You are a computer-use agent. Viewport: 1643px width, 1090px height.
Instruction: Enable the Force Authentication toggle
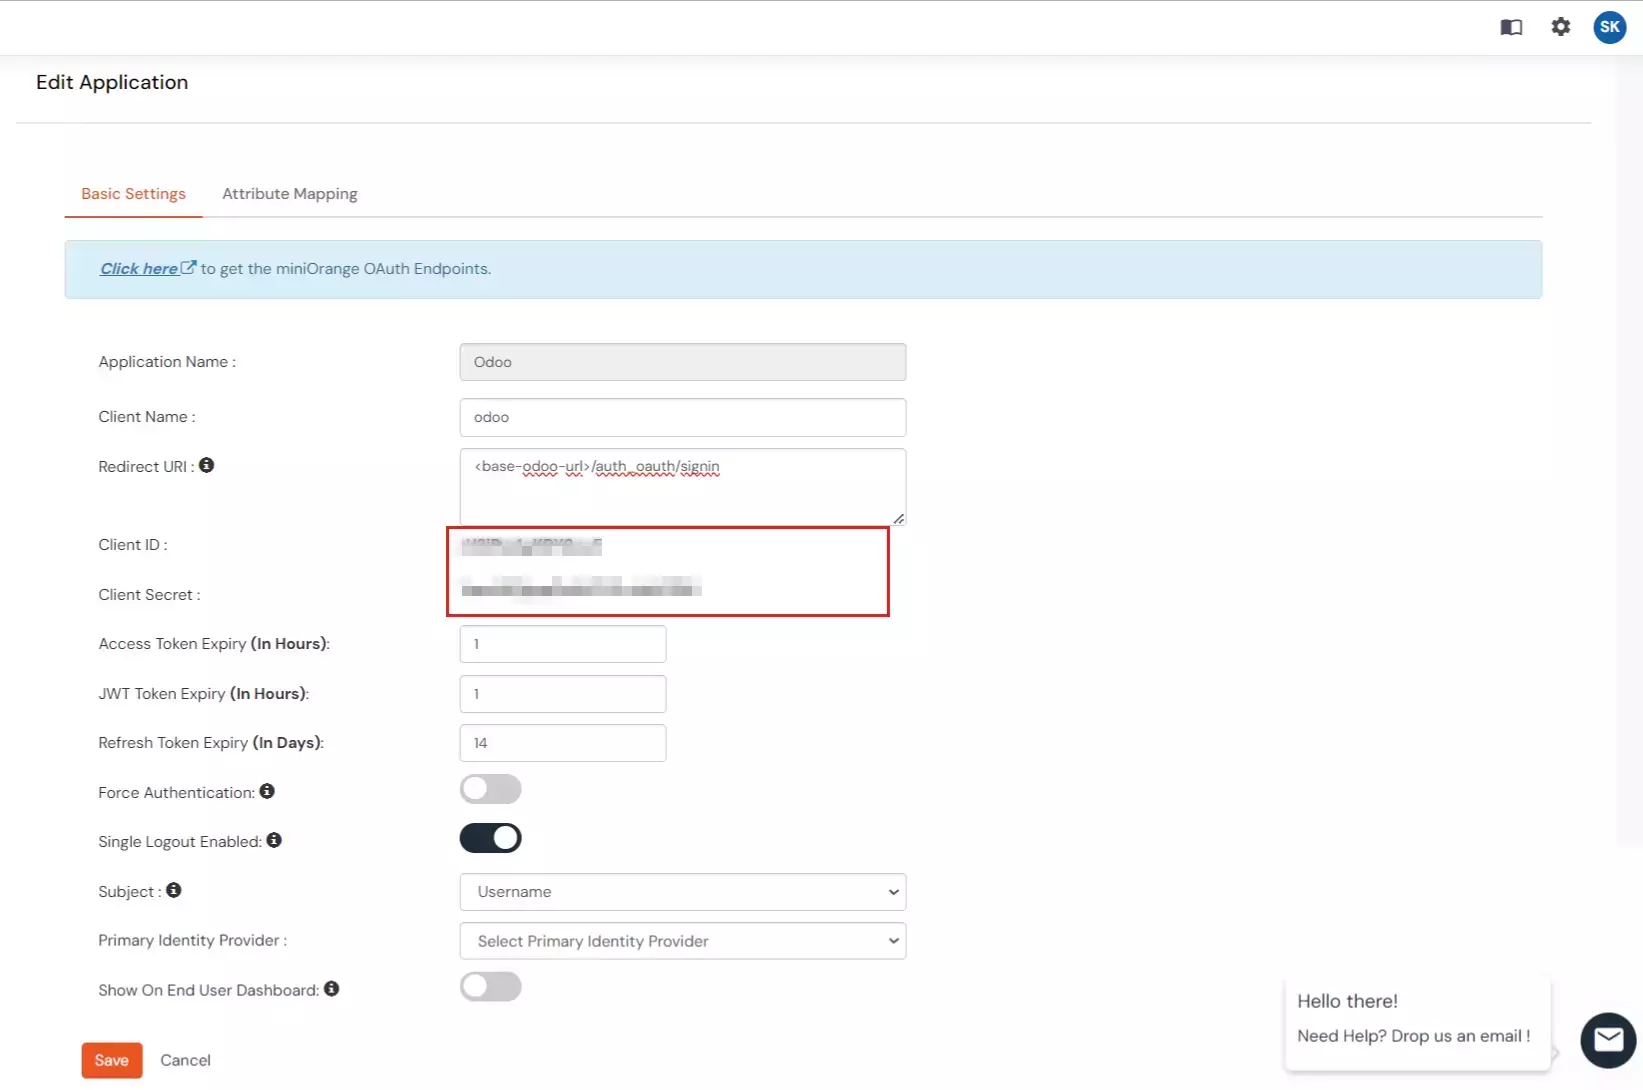(x=490, y=789)
